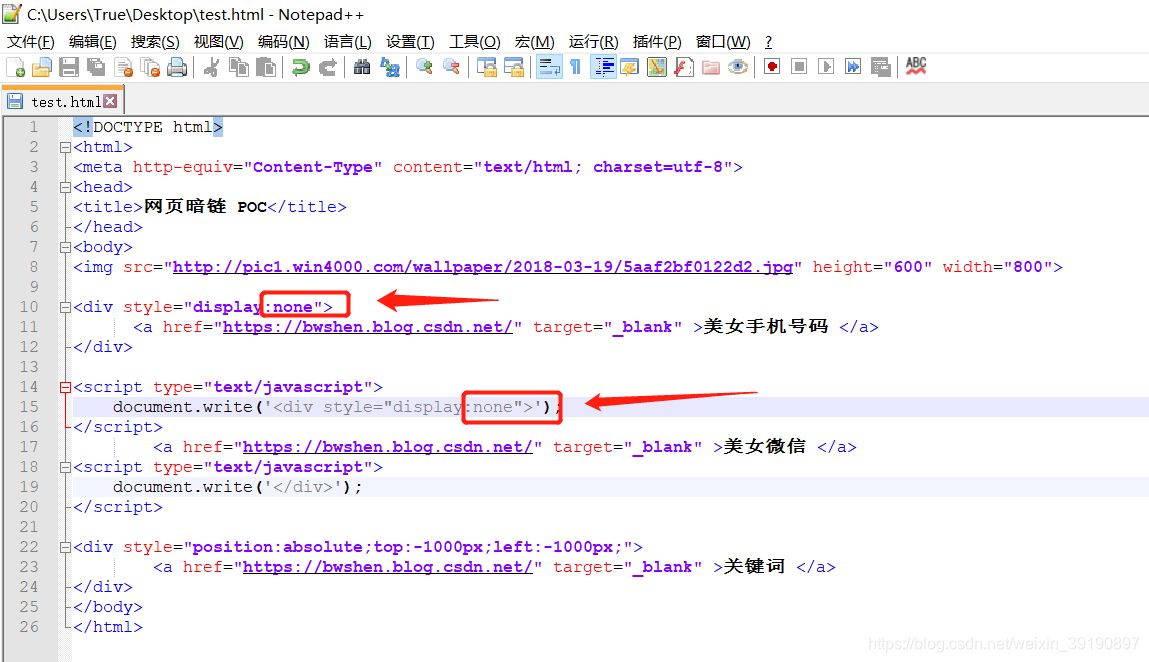Collapse the script fold on line 18

65,468
